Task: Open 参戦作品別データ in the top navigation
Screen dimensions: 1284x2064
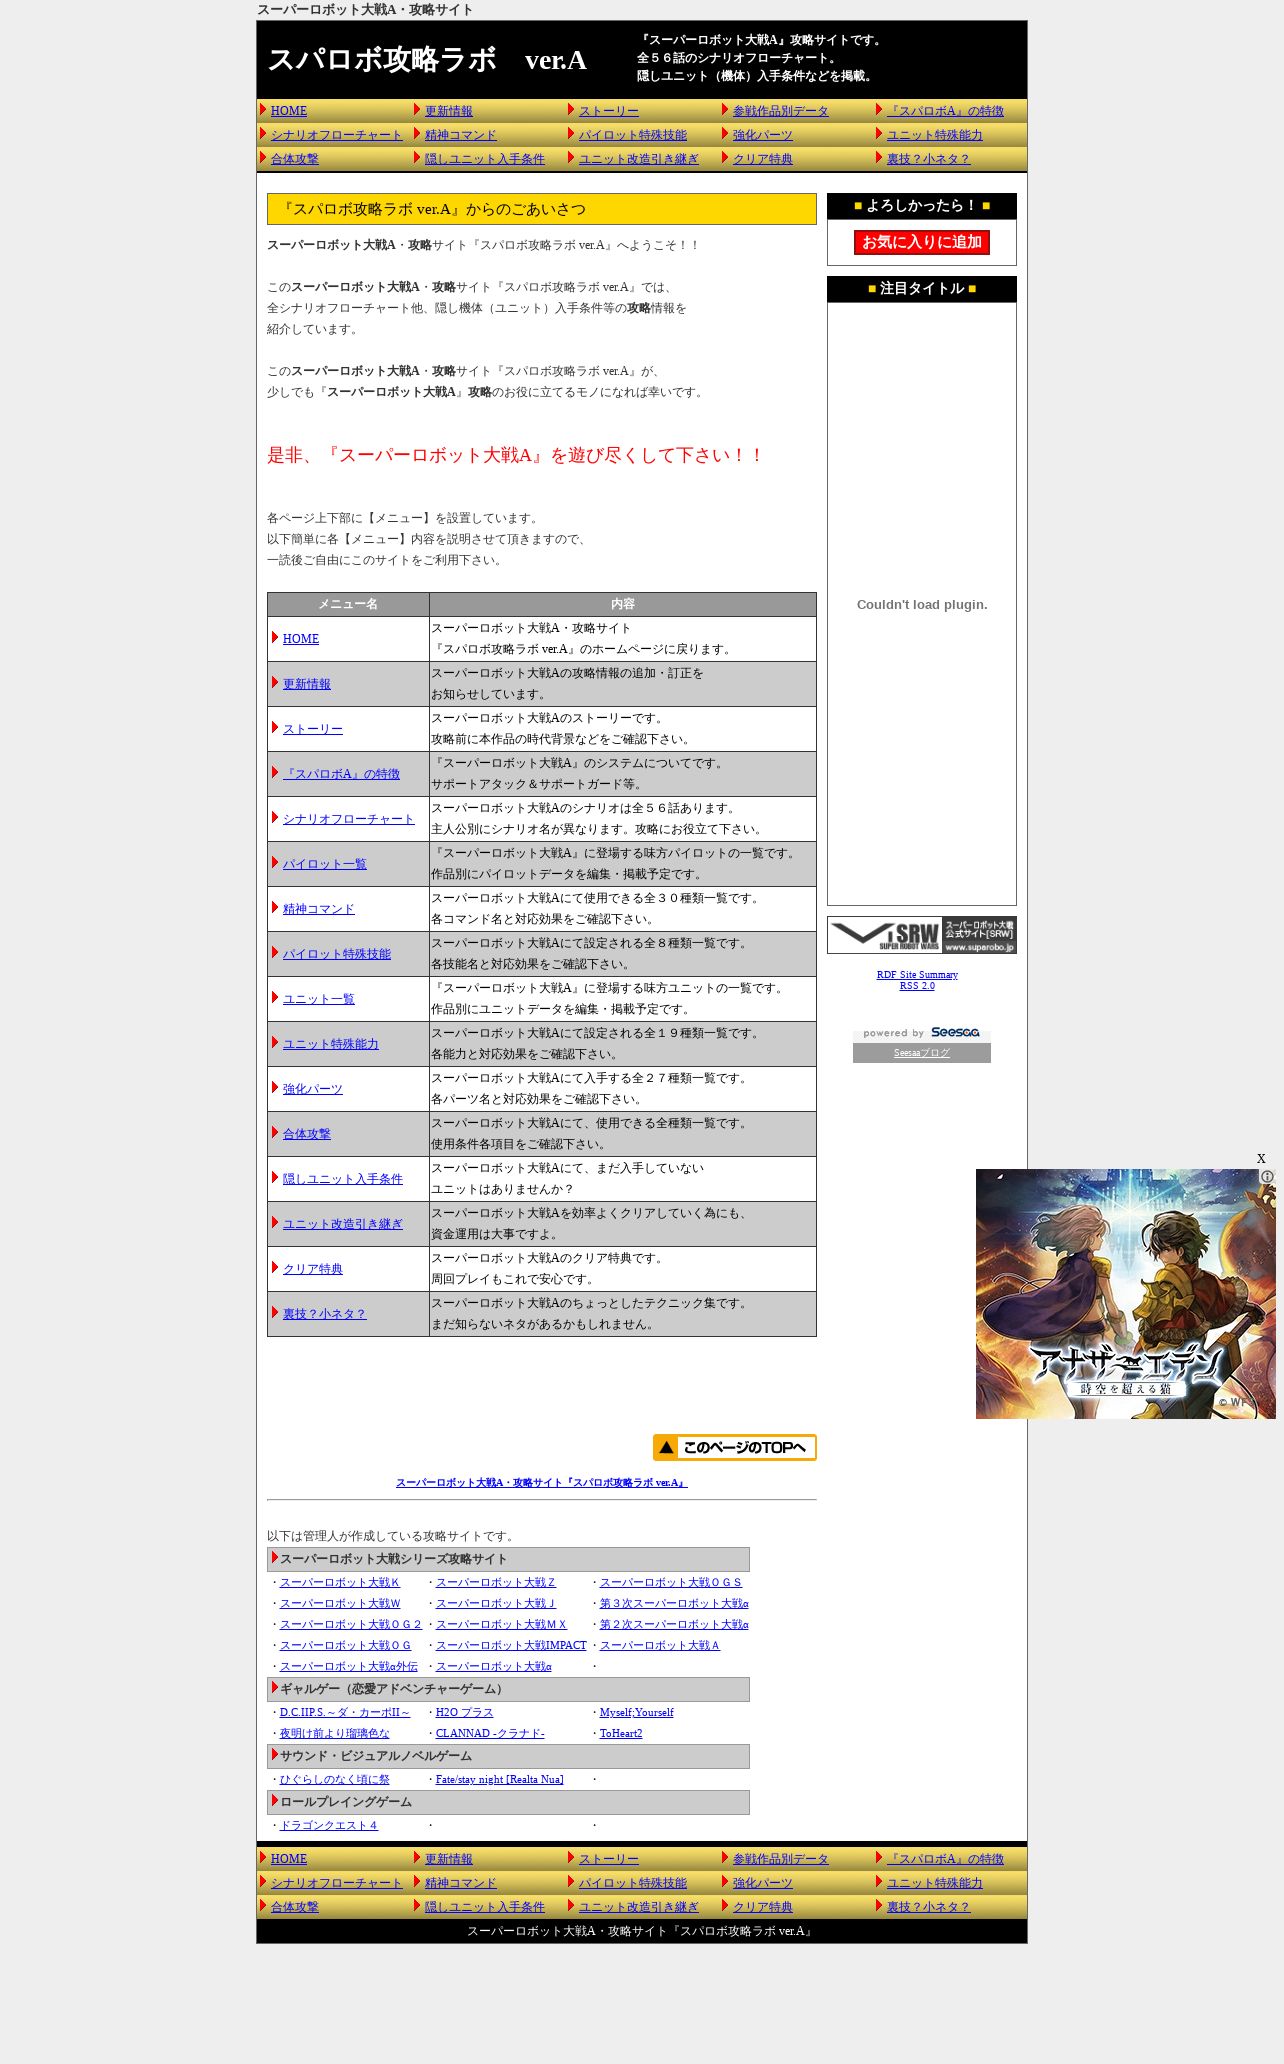Action: [781, 111]
